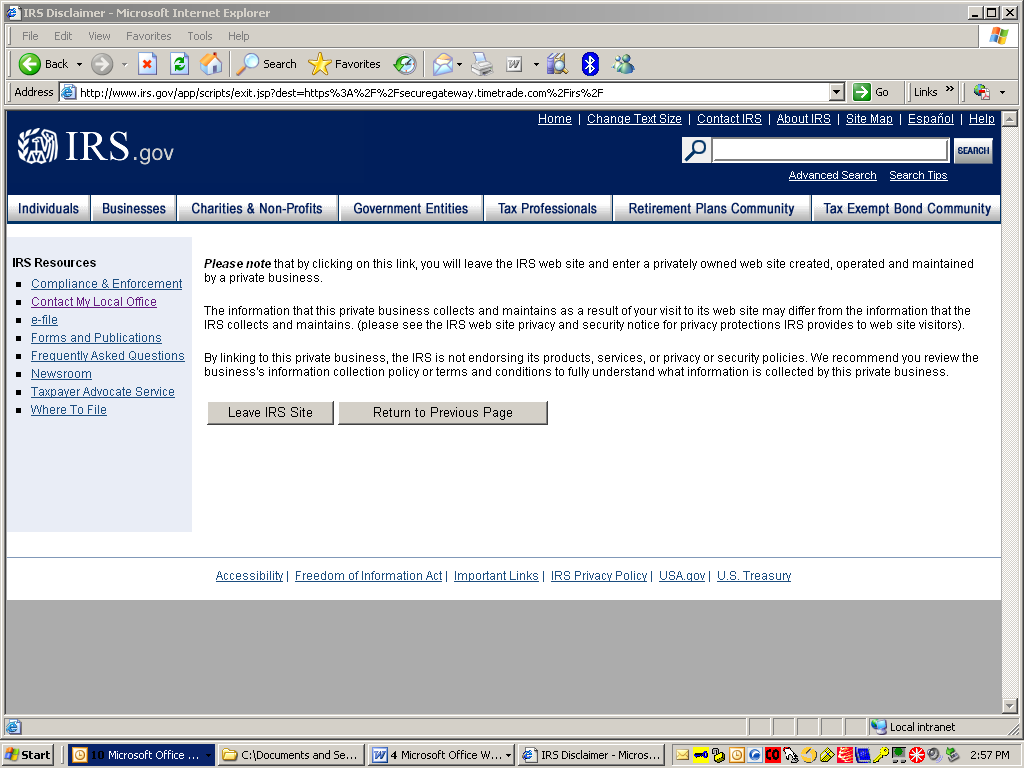Open the Español link in top navigation
Viewport: 1024px width, 768px height.
(x=931, y=119)
